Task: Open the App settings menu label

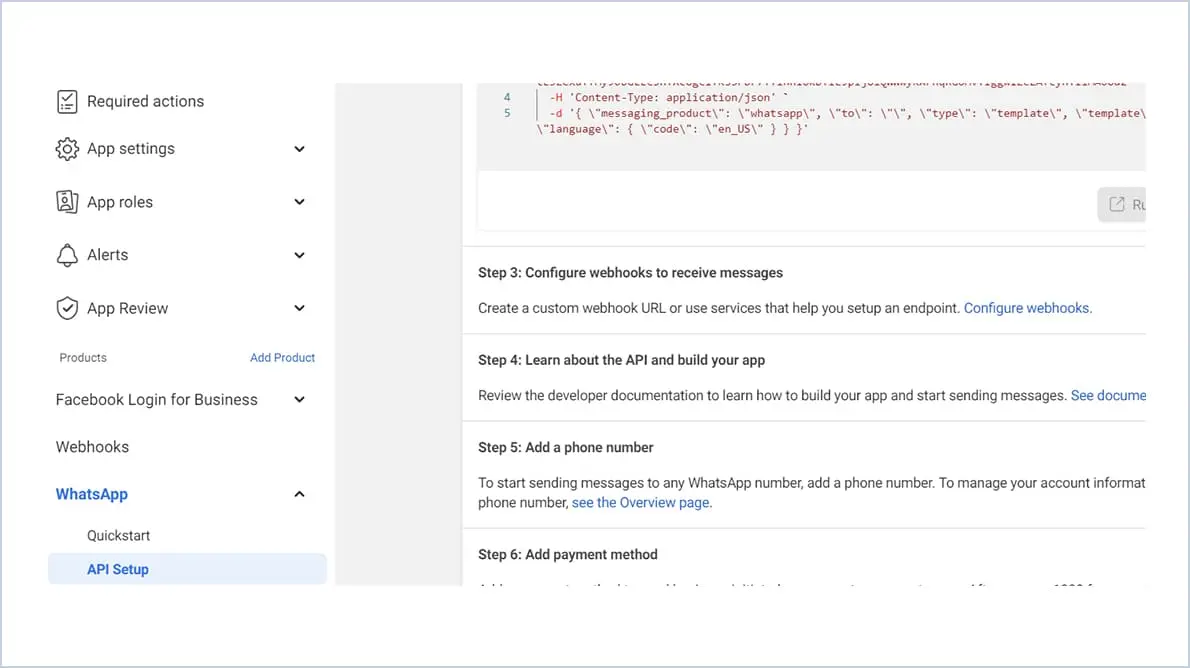Action: (131, 149)
